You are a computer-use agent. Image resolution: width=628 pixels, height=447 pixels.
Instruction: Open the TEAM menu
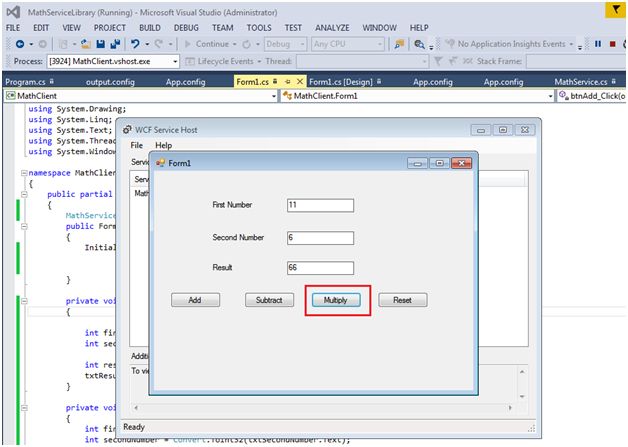click(223, 28)
